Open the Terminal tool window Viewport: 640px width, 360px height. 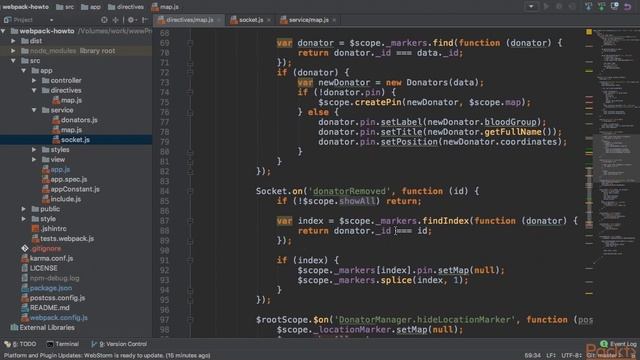coord(63,344)
